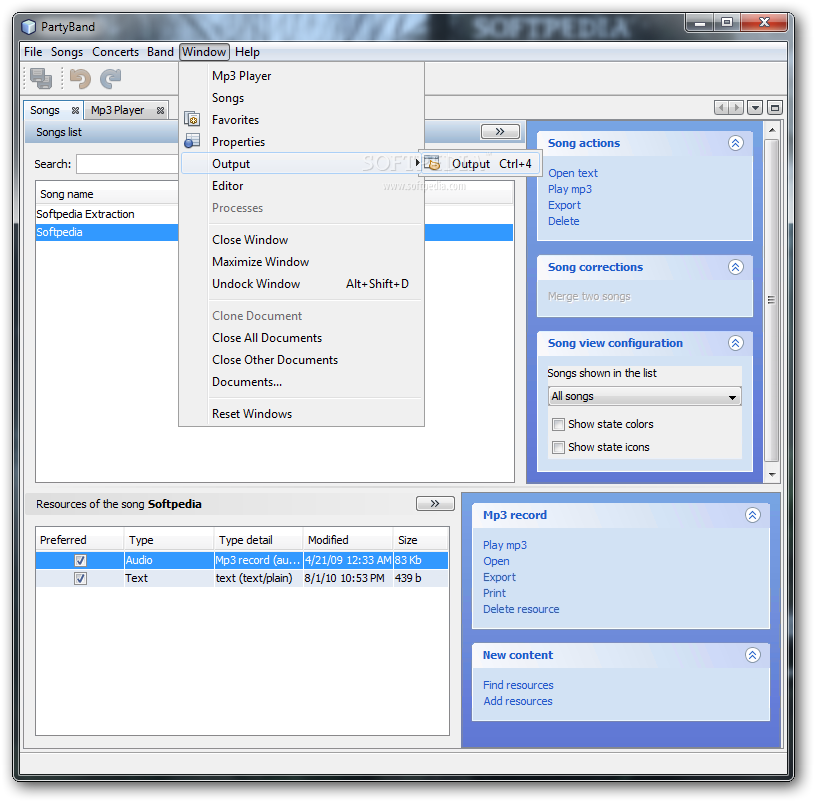This screenshot has width=815, height=802.
Task: Close the Mp3 Player tab with its x icon
Action: 161,110
